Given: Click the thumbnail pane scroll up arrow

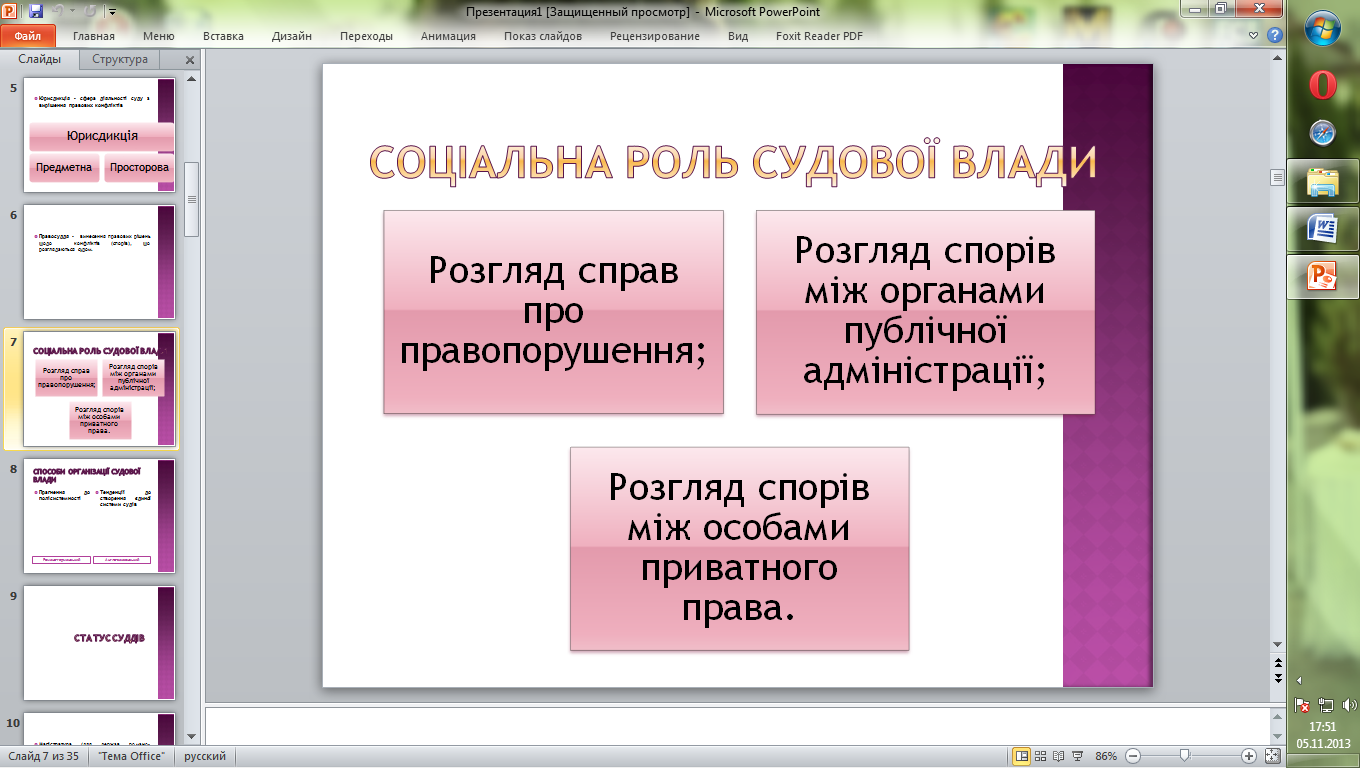Looking at the screenshot, I should [192, 80].
